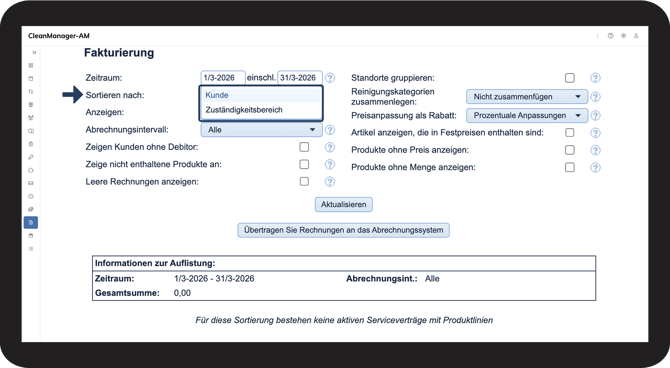Show help for Zeige nicht enthaltene Produkte
The height and width of the screenshot is (368, 670).
pos(330,165)
